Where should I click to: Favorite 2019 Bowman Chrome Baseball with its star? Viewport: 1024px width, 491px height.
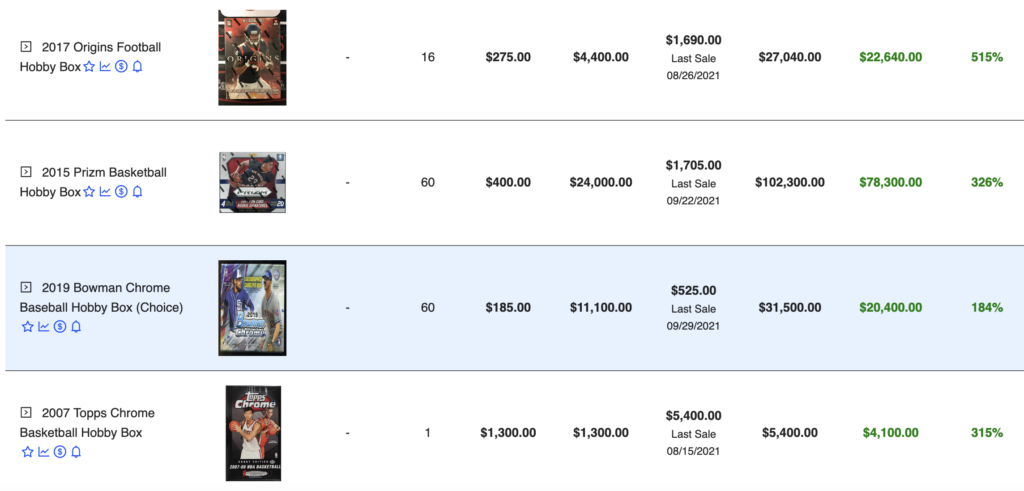[x=27, y=326]
